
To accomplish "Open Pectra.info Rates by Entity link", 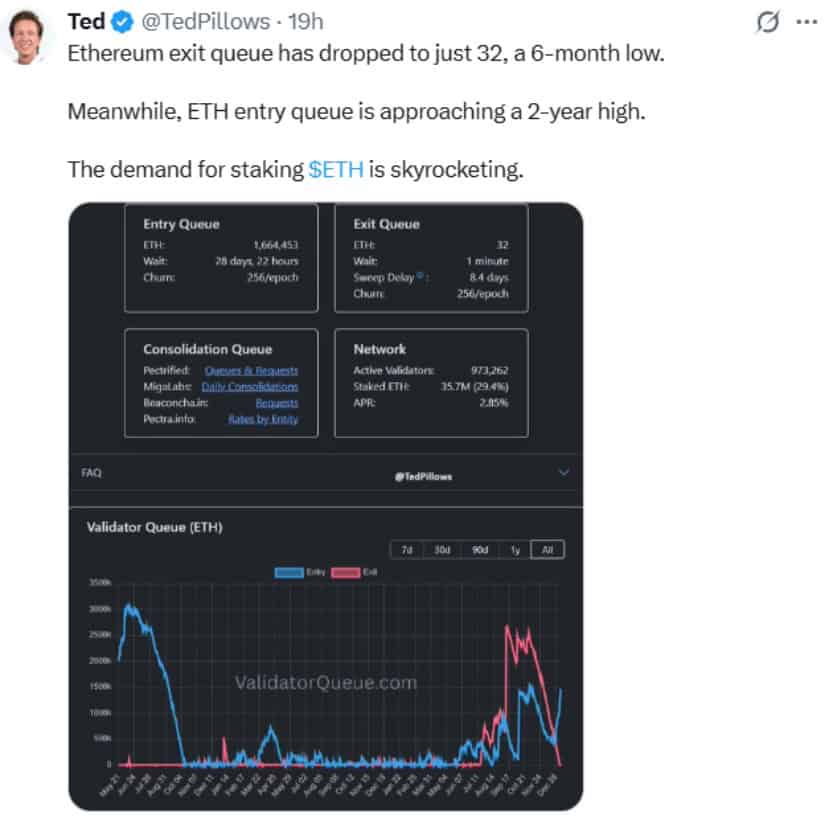I will pyautogui.click(x=263, y=418).
